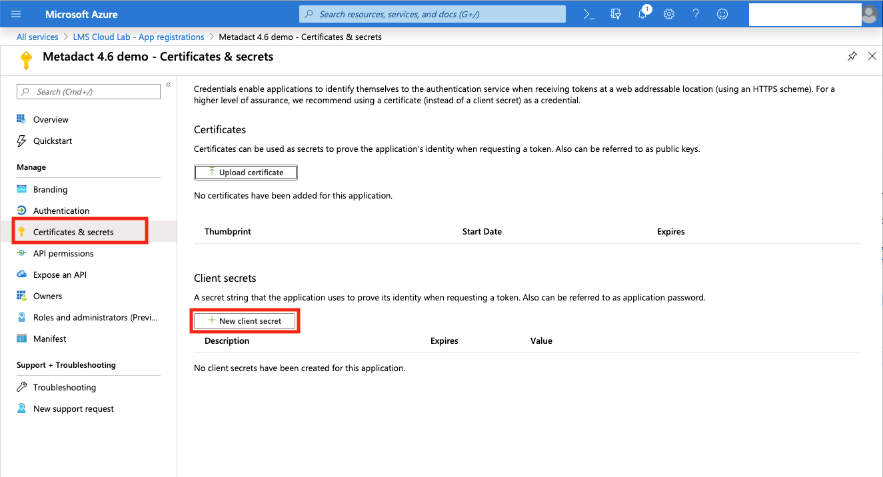Screen dimensions: 883x477
Task: Click the Expose an API cloud icon
Action: (x=21, y=274)
